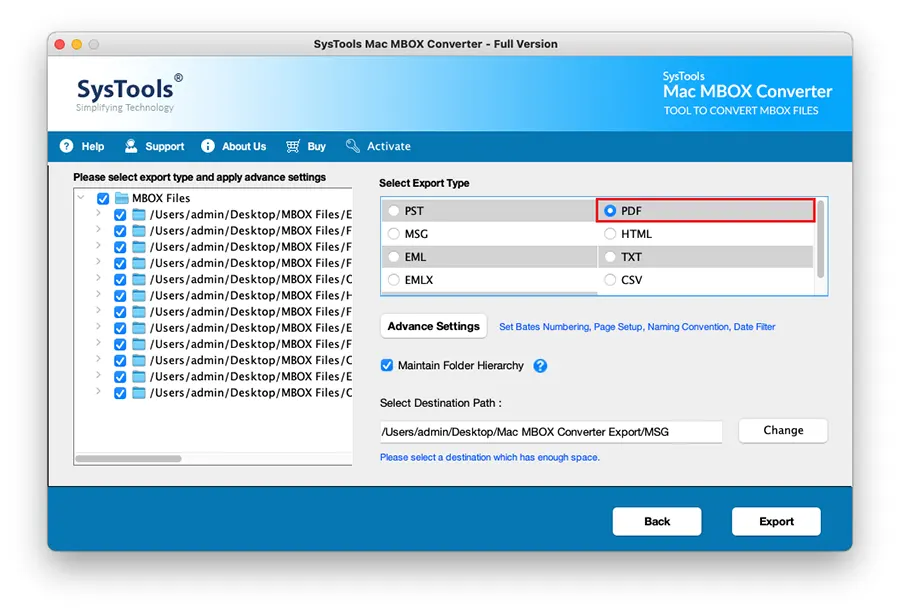Collapse the MBOX Files root node
This screenshot has width=900, height=614.
point(81,197)
